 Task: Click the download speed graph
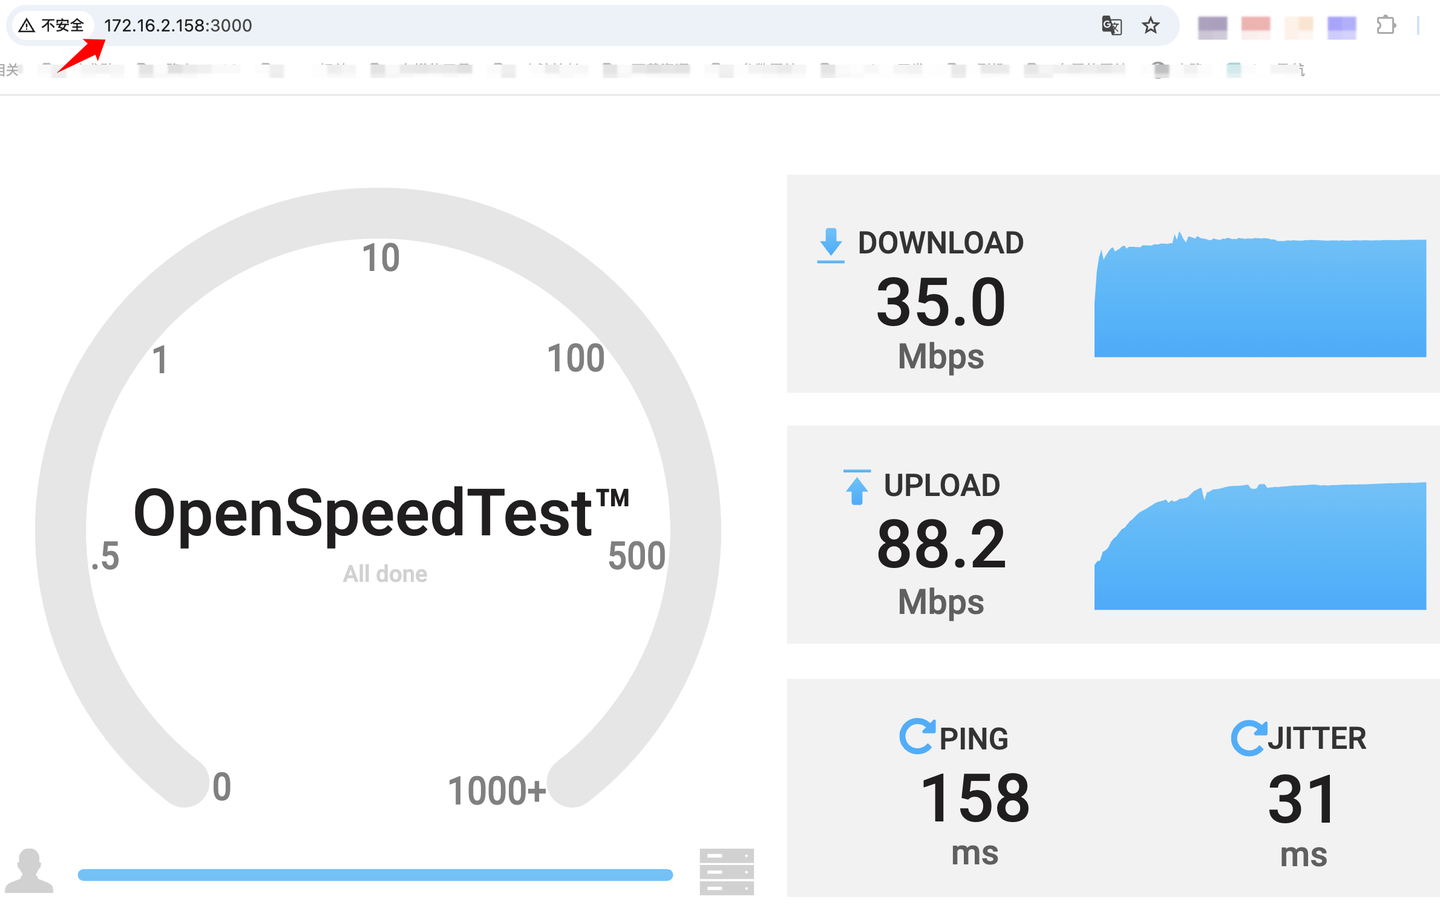tap(1260, 295)
